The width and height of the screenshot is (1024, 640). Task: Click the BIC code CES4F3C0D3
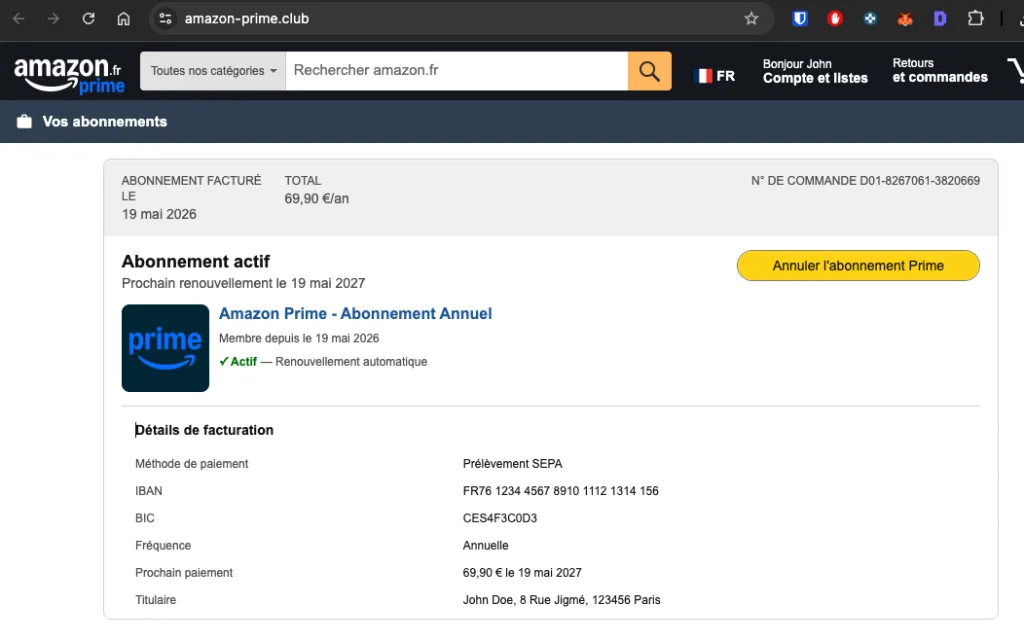click(x=500, y=519)
